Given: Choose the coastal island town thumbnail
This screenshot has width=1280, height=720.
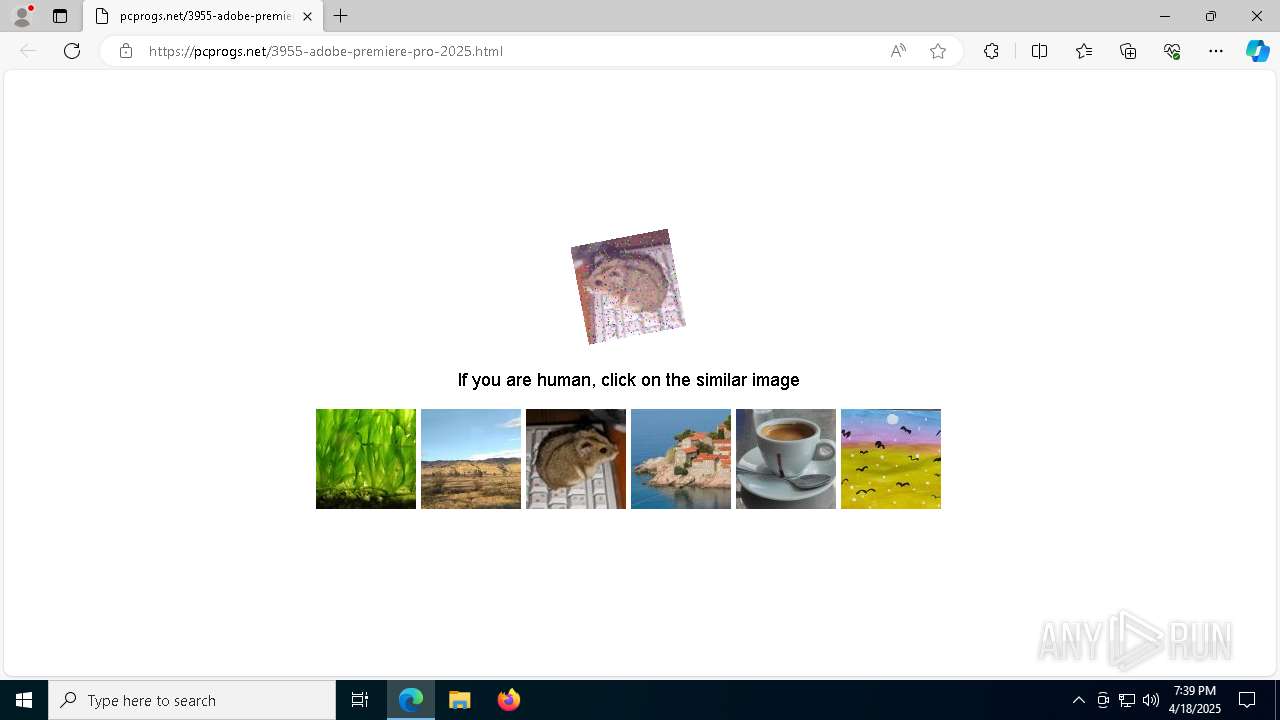Looking at the screenshot, I should (x=681, y=459).
